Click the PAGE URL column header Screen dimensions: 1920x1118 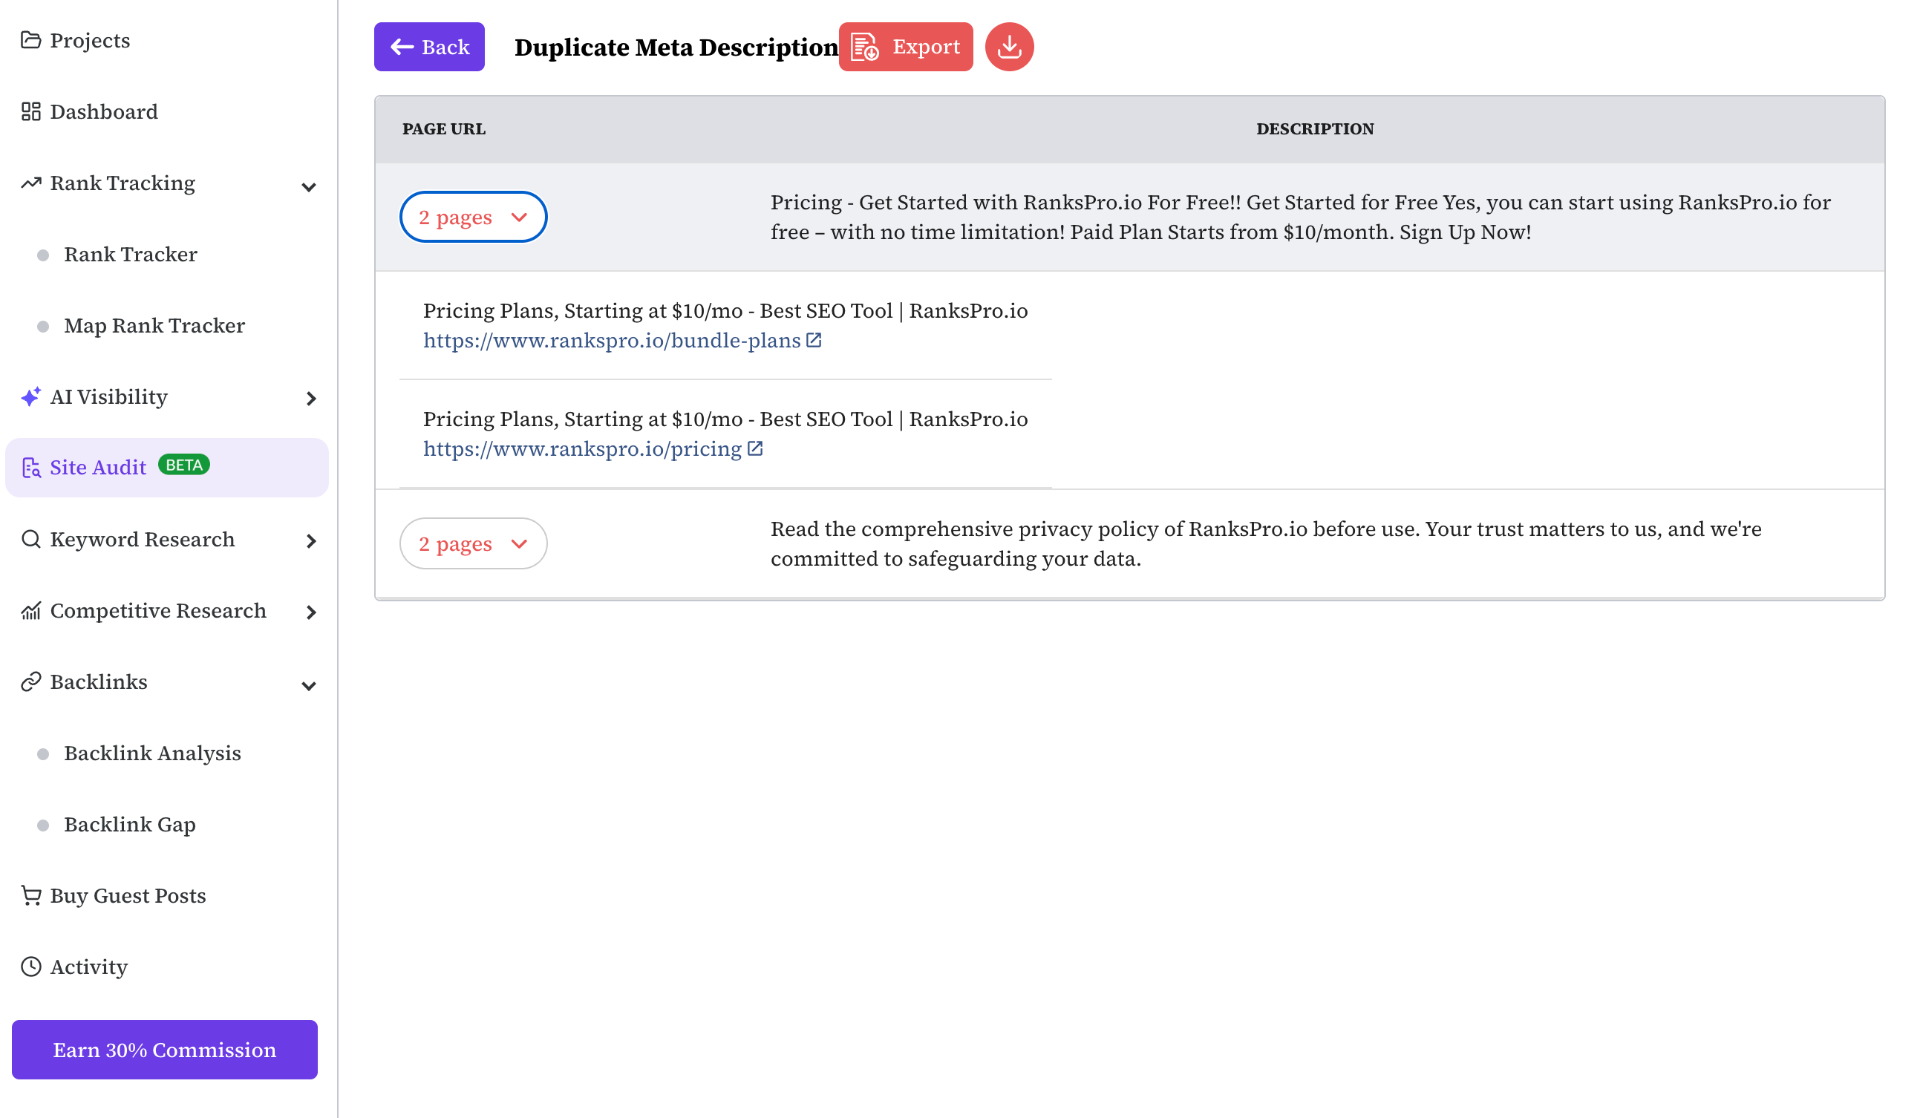(x=444, y=129)
